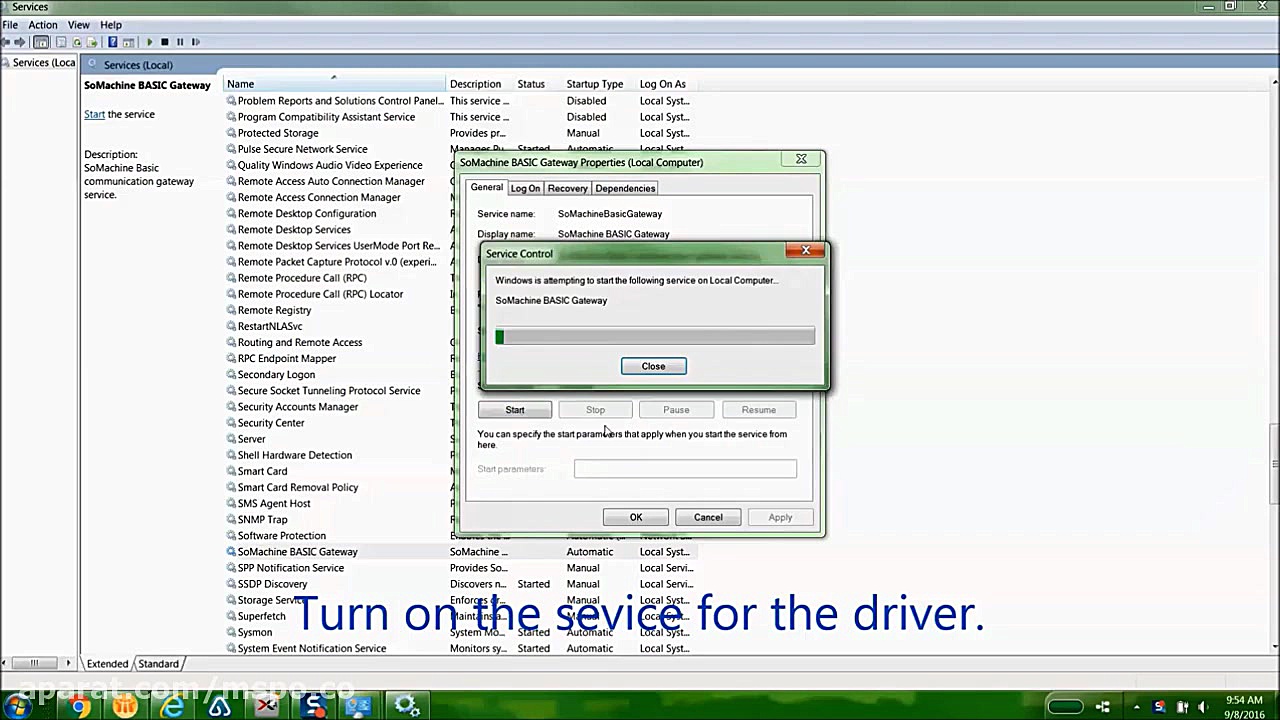
Task: Select the SNMP Trap service row
Action: (x=338, y=519)
